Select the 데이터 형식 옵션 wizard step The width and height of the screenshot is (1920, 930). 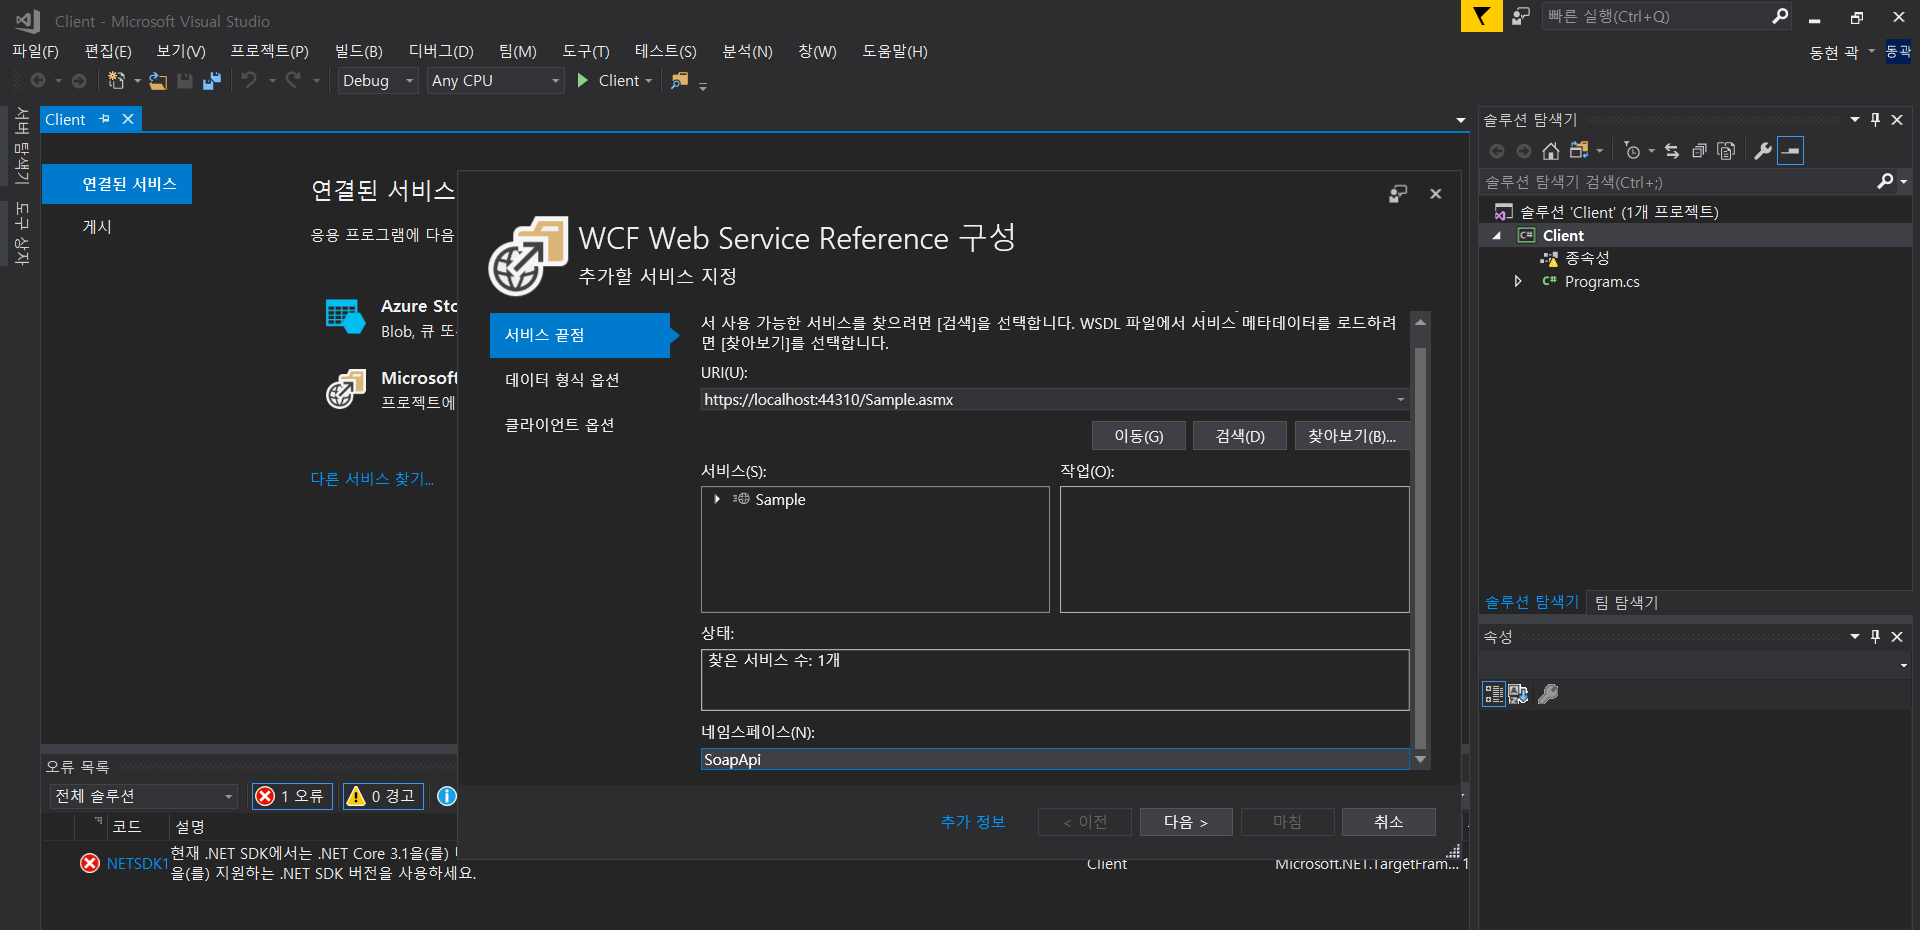[x=562, y=380]
